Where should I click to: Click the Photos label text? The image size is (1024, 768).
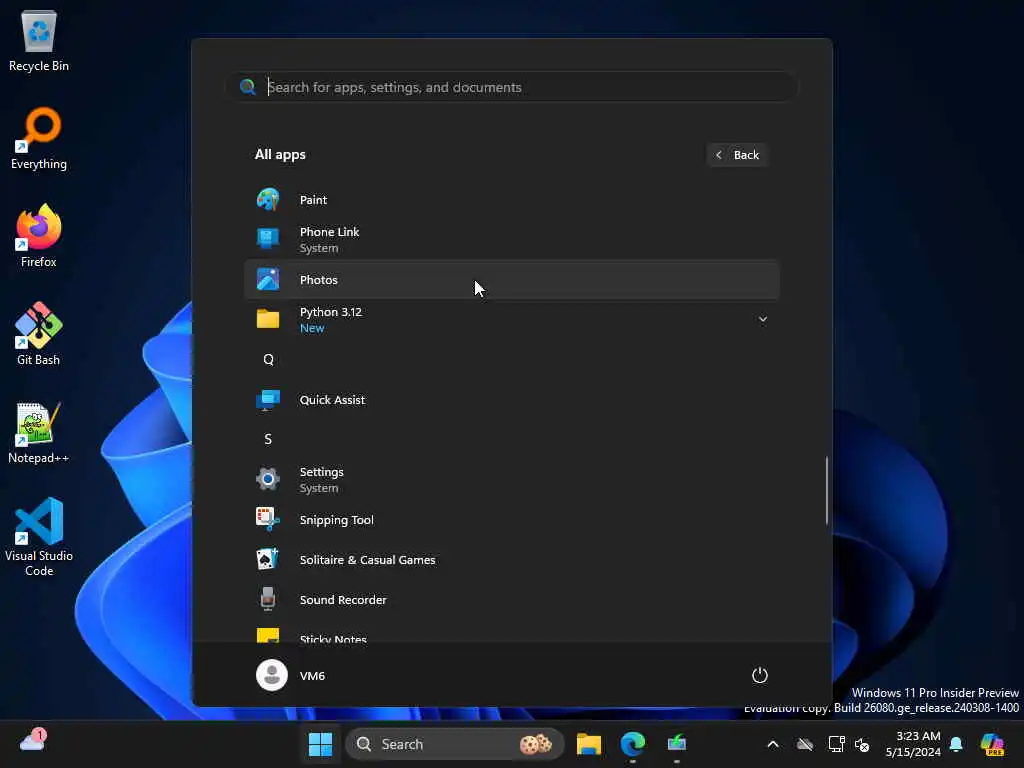(319, 280)
